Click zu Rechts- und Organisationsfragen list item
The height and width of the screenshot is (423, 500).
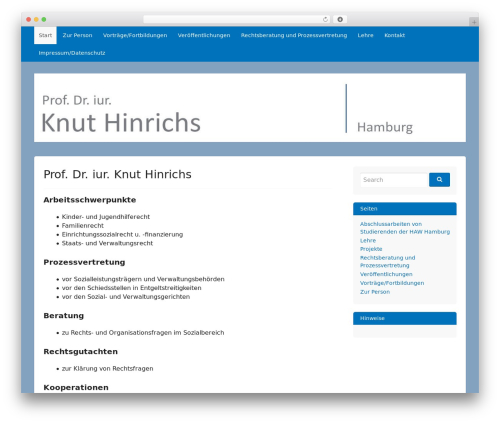pos(143,333)
